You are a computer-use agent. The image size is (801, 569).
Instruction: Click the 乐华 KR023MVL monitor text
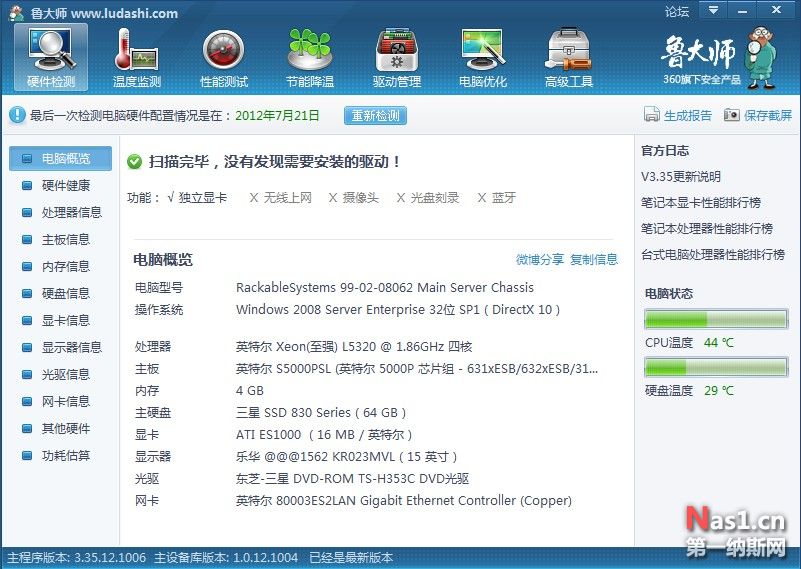pyautogui.click(x=346, y=457)
